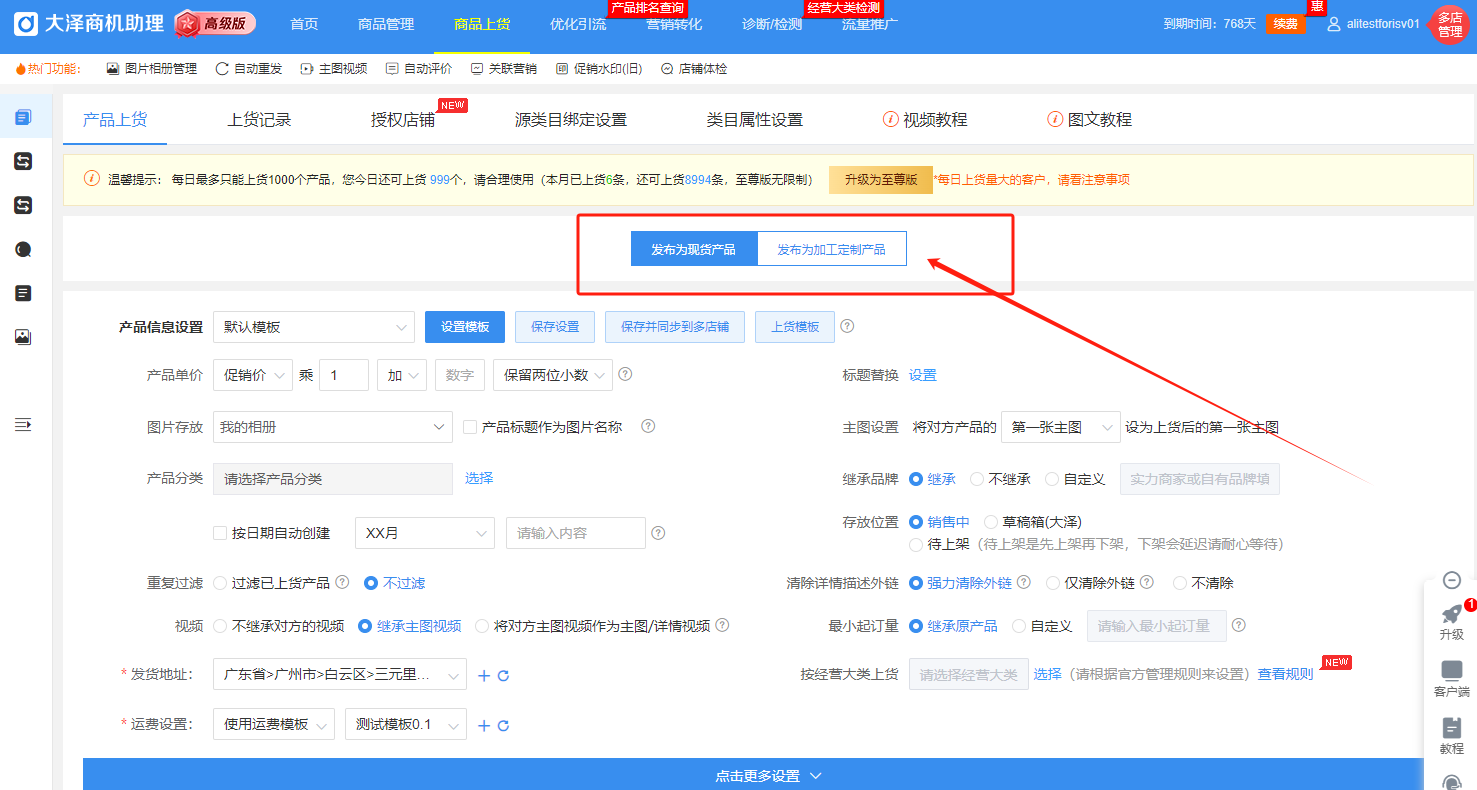
Task: Refresh the 发货地址 list
Action: (x=504, y=675)
